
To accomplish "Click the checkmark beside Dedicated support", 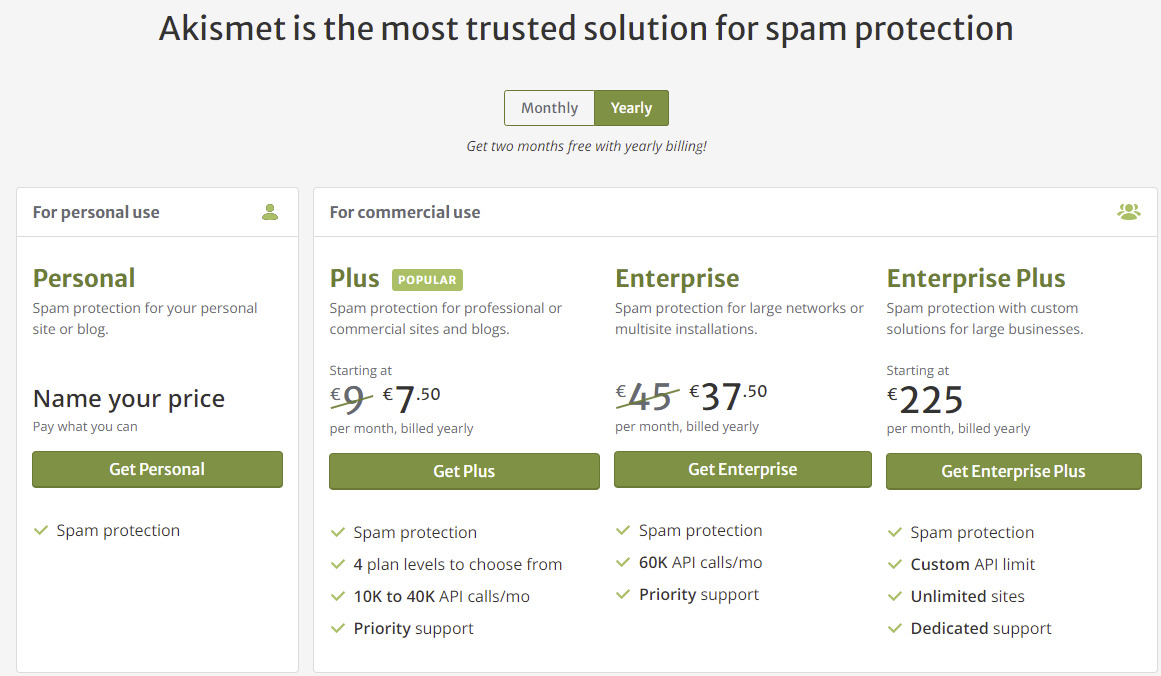I will click(894, 628).
